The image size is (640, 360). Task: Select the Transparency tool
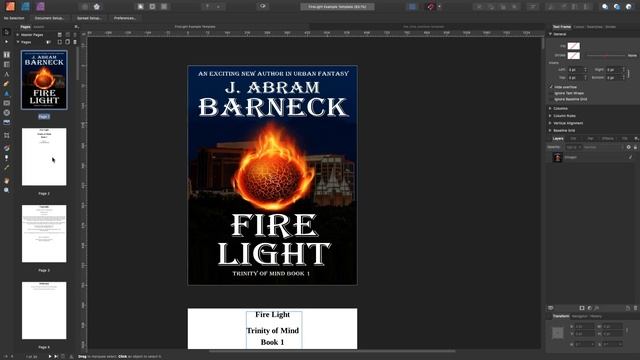[x=7, y=158]
